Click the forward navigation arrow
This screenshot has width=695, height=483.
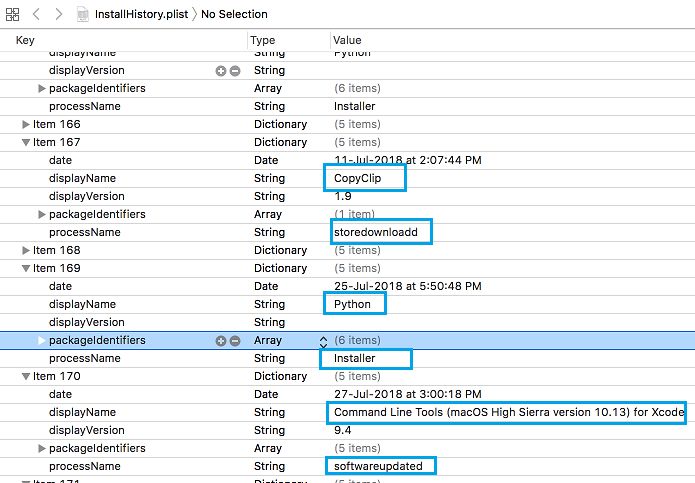pyautogui.click(x=59, y=14)
